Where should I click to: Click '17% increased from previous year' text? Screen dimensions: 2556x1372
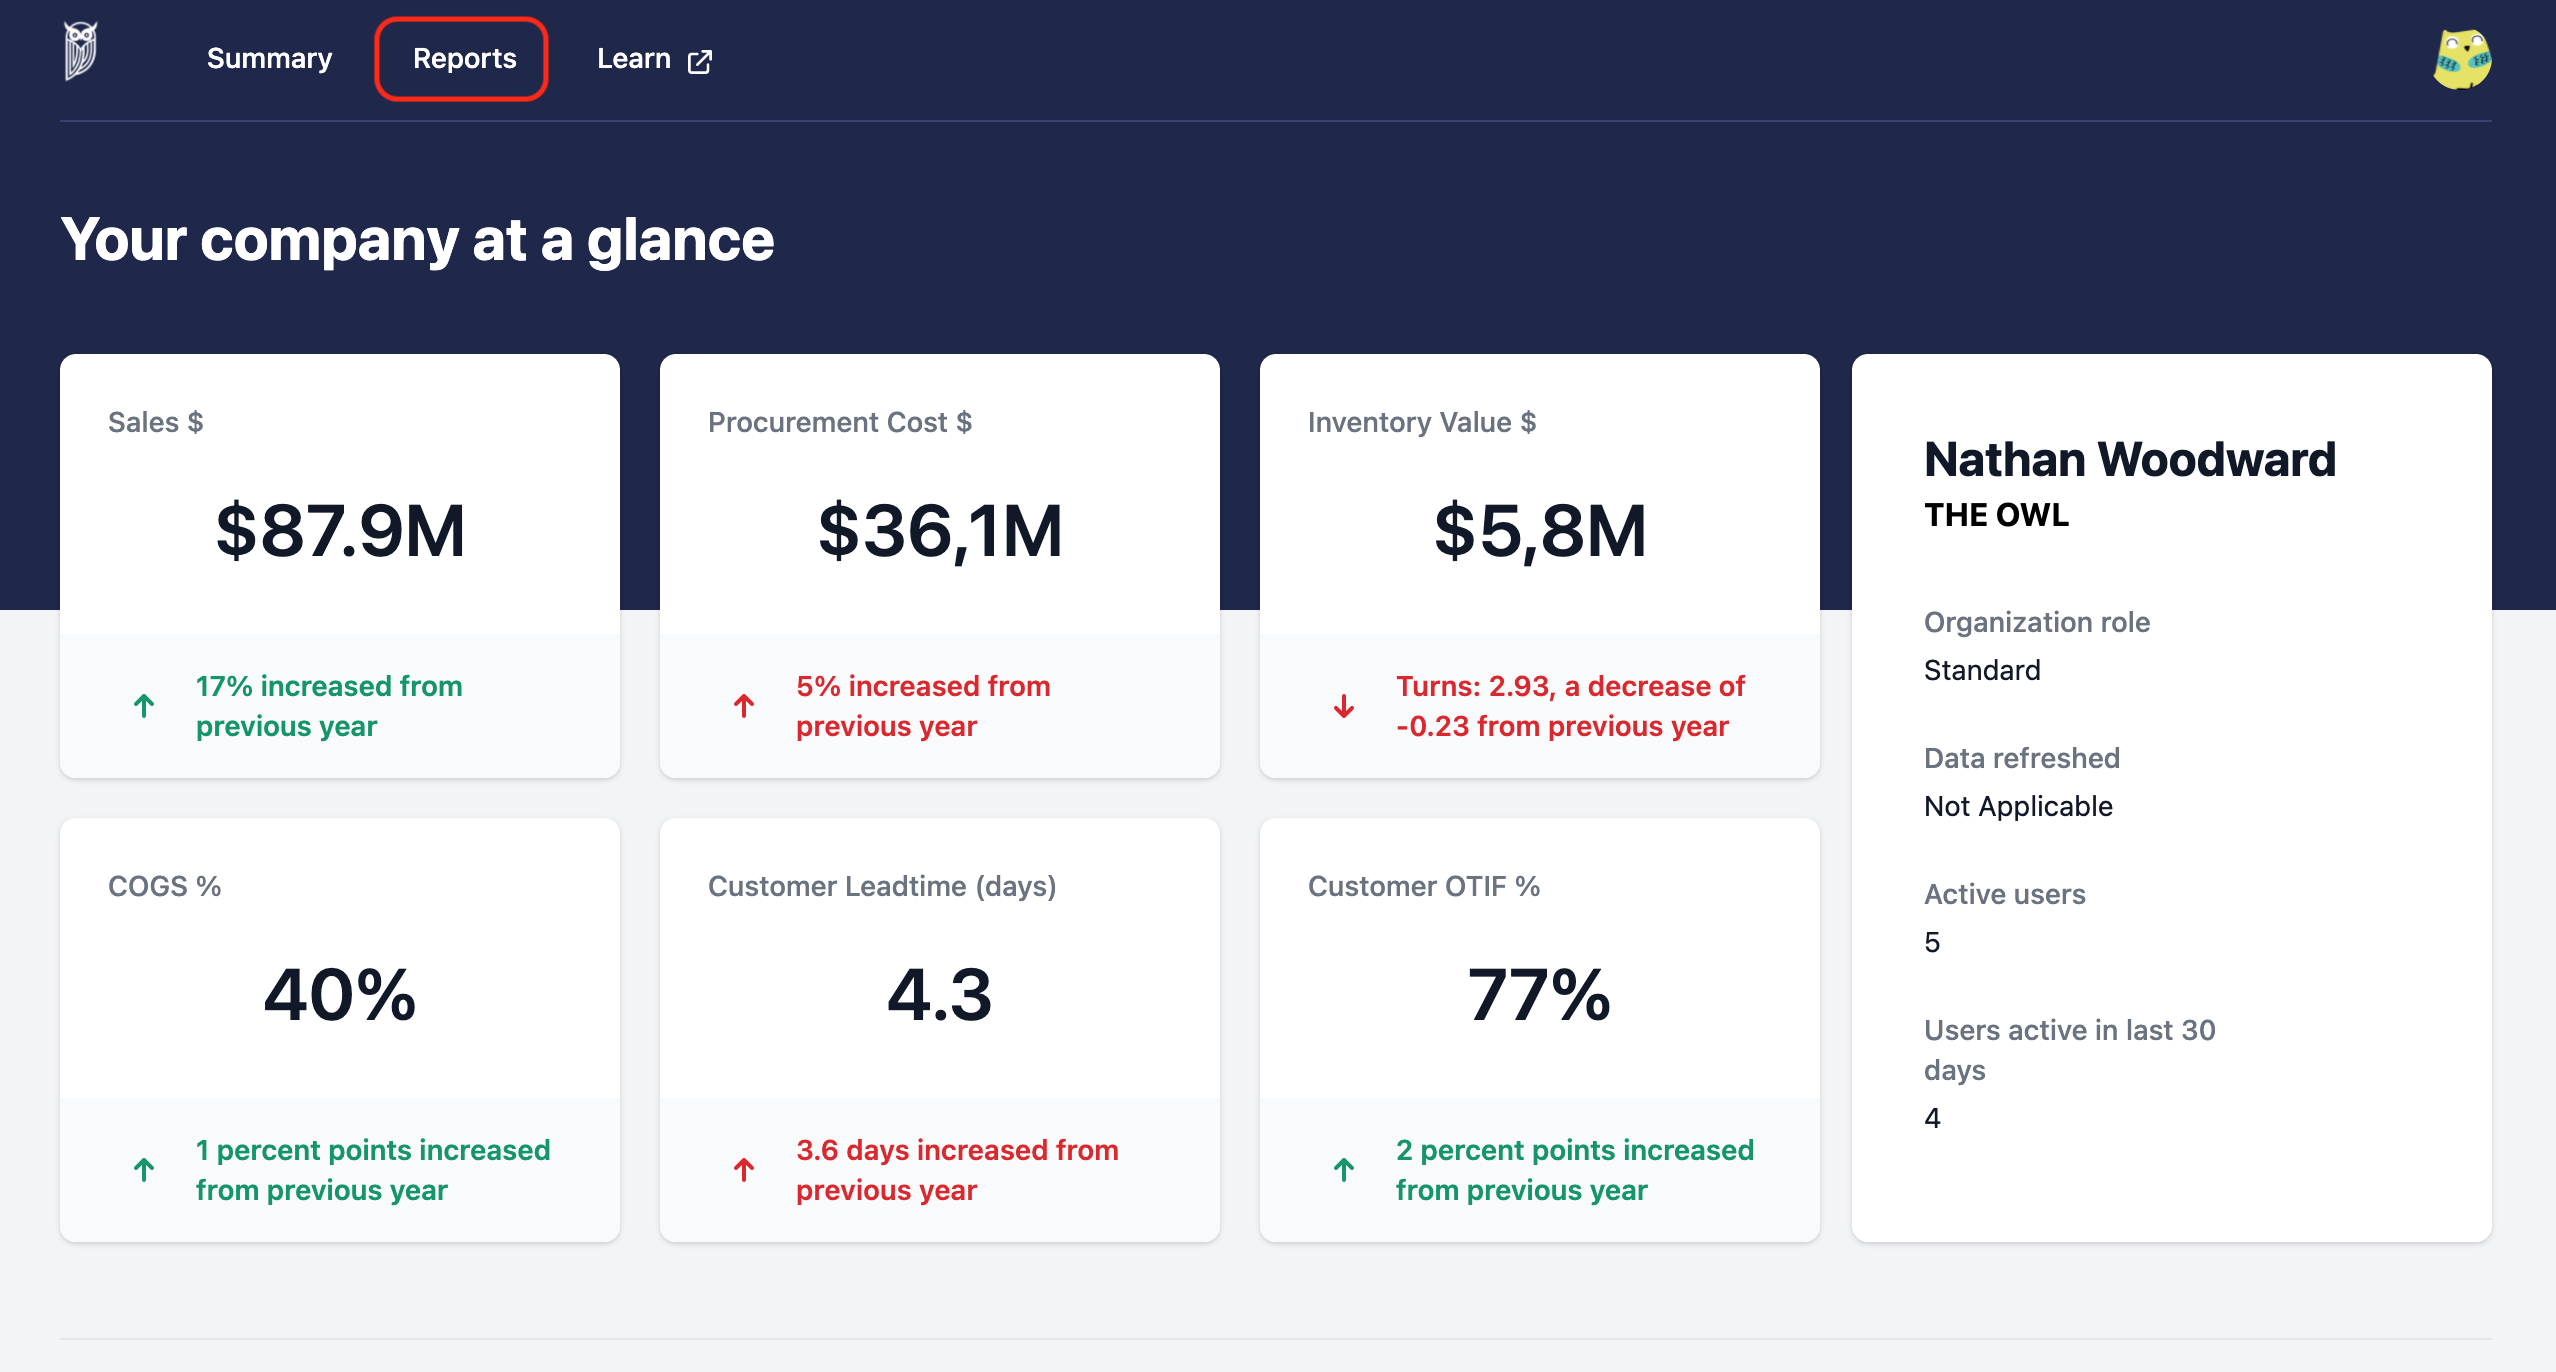point(329,706)
